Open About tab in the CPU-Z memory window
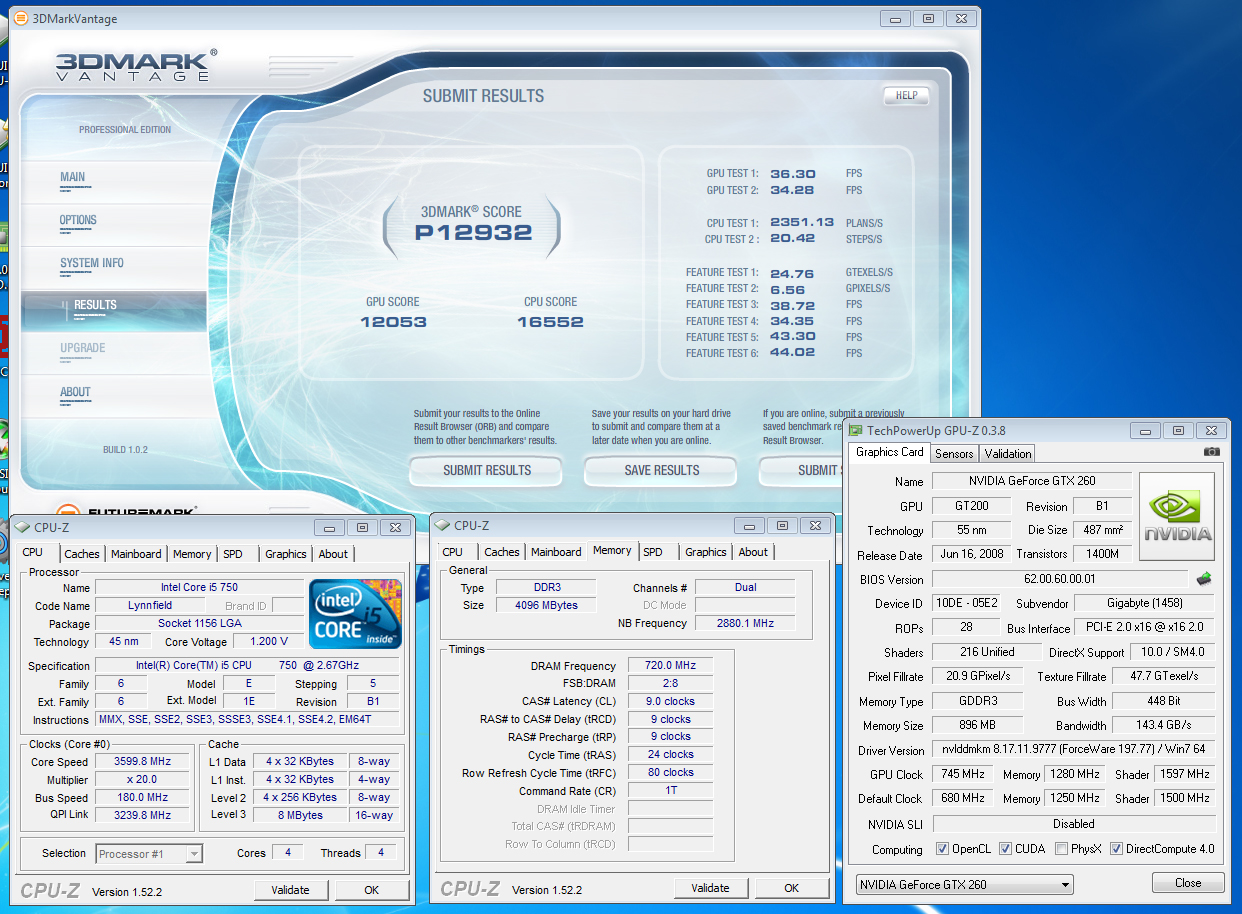The height and width of the screenshot is (914, 1242). coord(754,552)
